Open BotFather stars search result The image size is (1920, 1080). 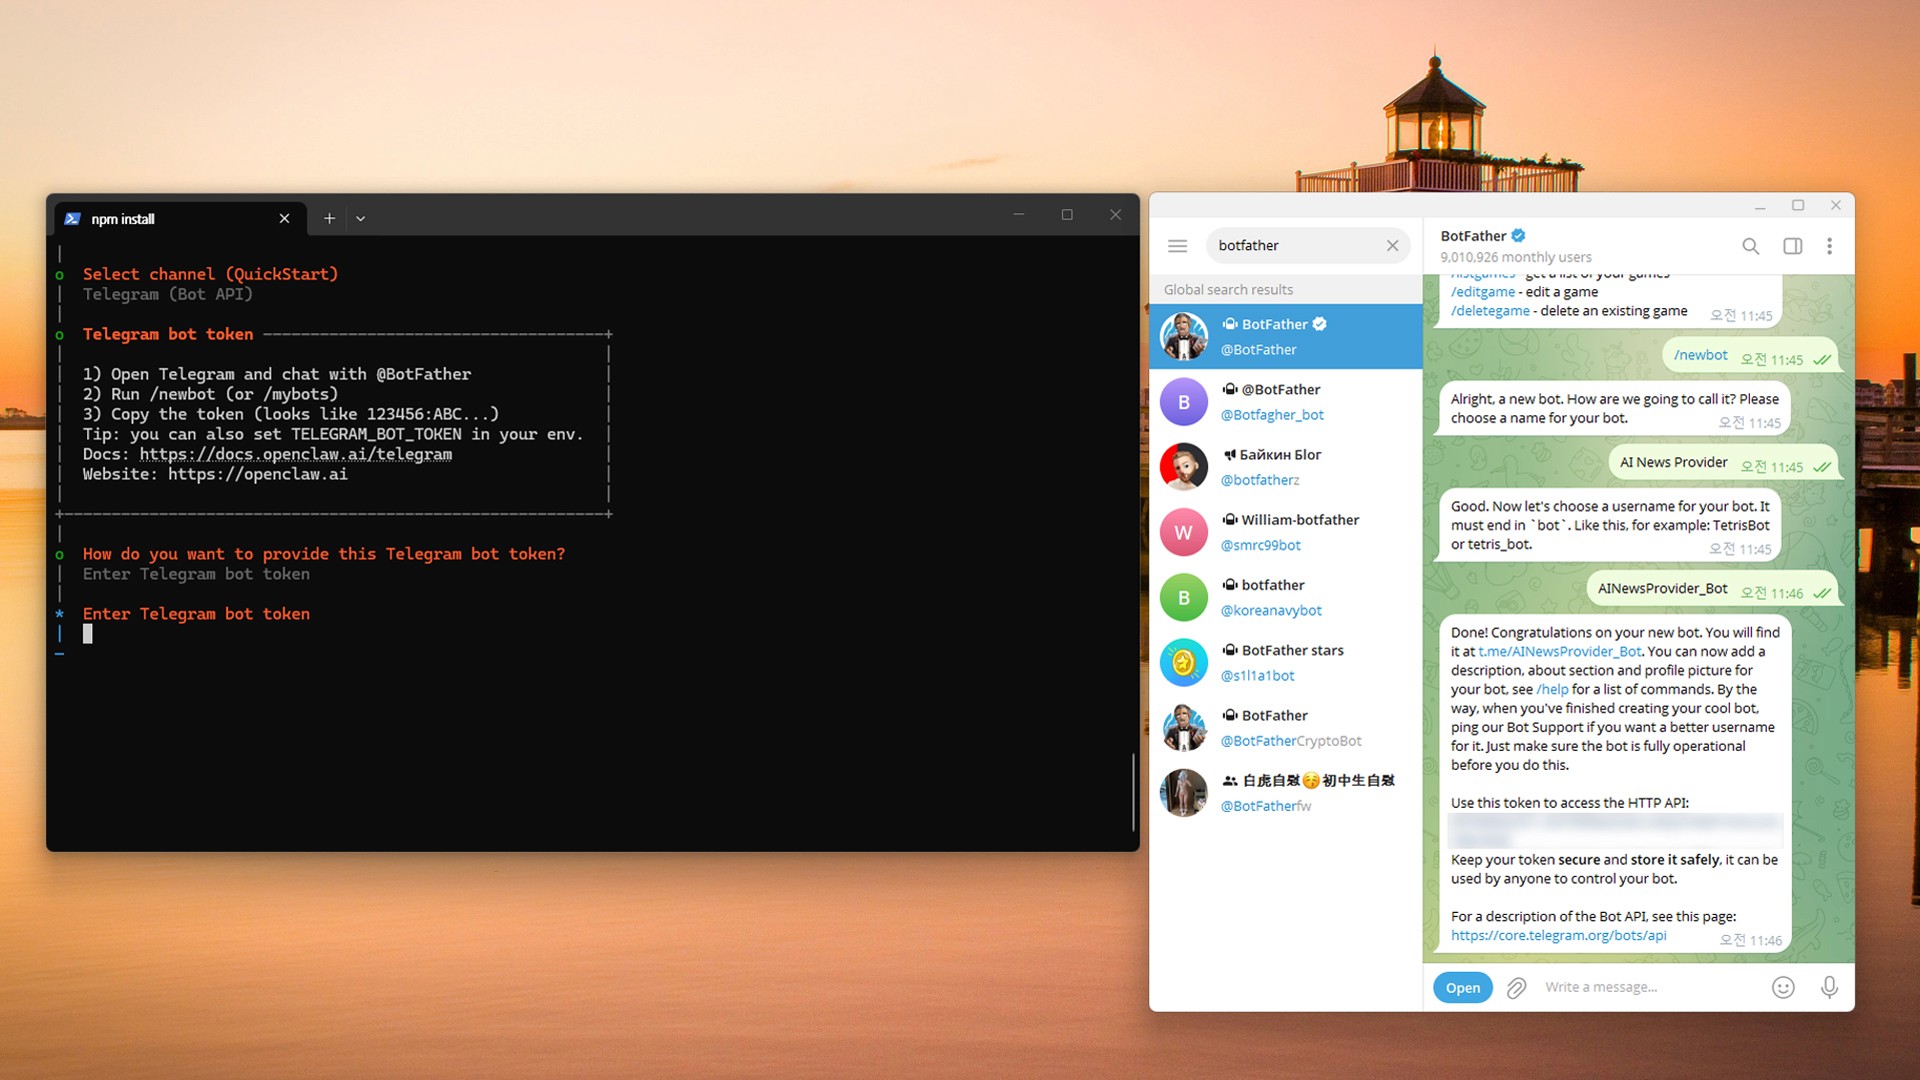(1286, 662)
